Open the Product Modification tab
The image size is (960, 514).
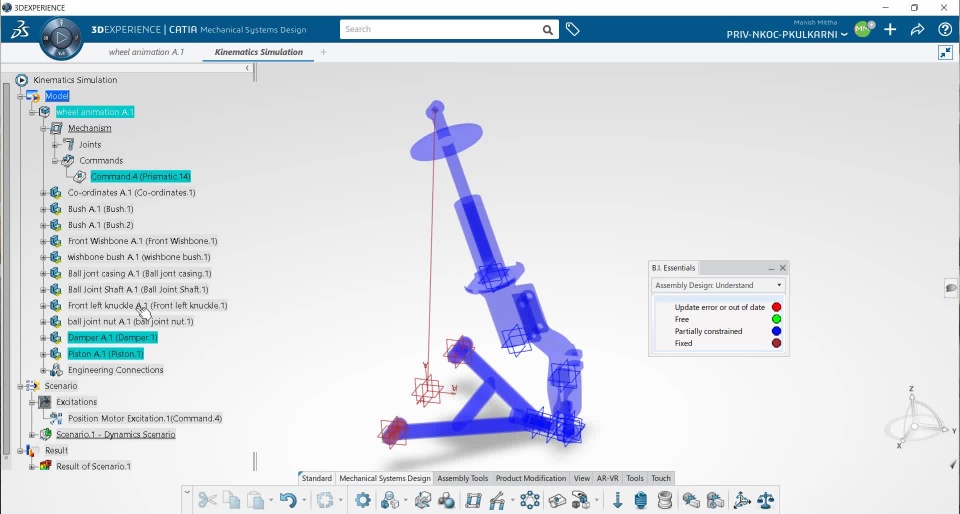(531, 479)
